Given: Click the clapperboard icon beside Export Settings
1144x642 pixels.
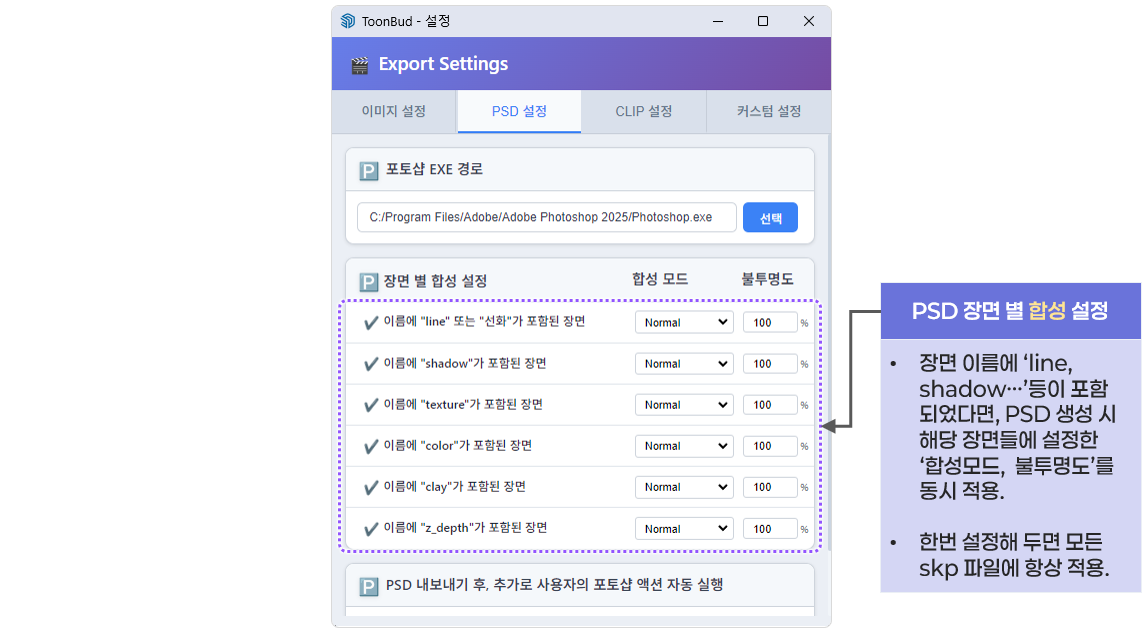Looking at the screenshot, I should click(x=357, y=63).
